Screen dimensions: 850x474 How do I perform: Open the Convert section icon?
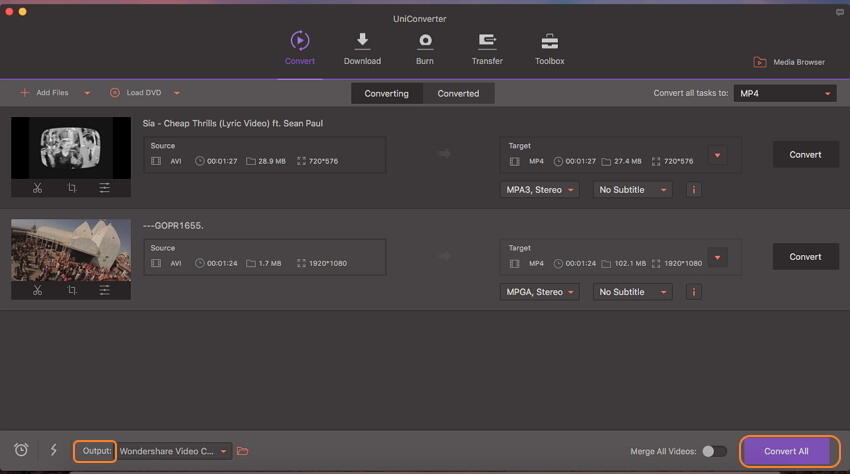tap(300, 41)
